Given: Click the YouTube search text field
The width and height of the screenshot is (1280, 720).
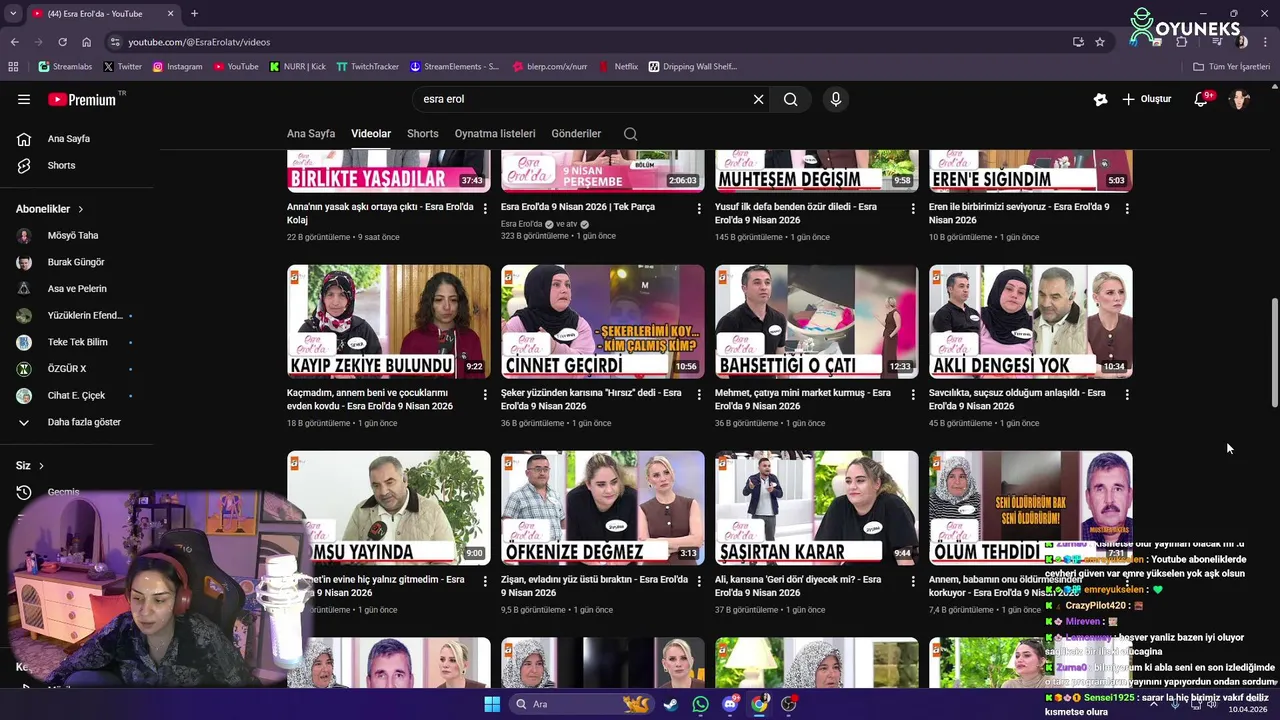Looking at the screenshot, I should pos(585,99).
